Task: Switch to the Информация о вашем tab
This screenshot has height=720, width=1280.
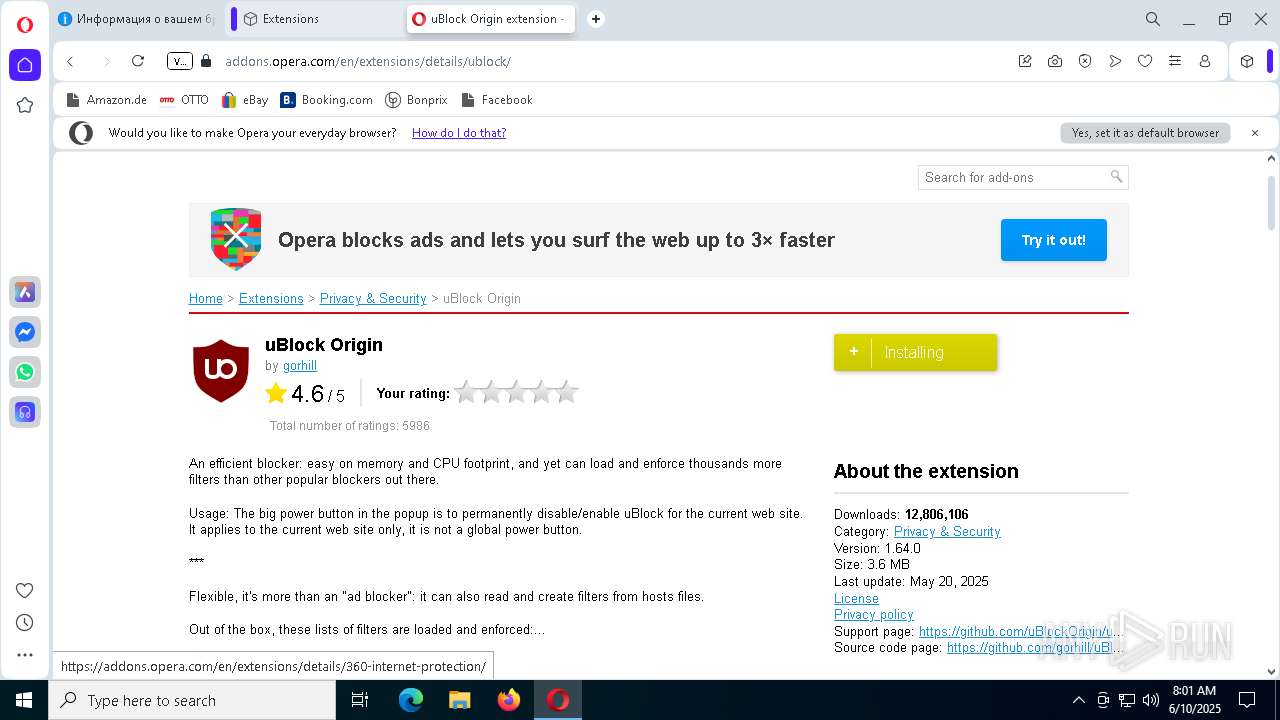Action: (x=136, y=19)
